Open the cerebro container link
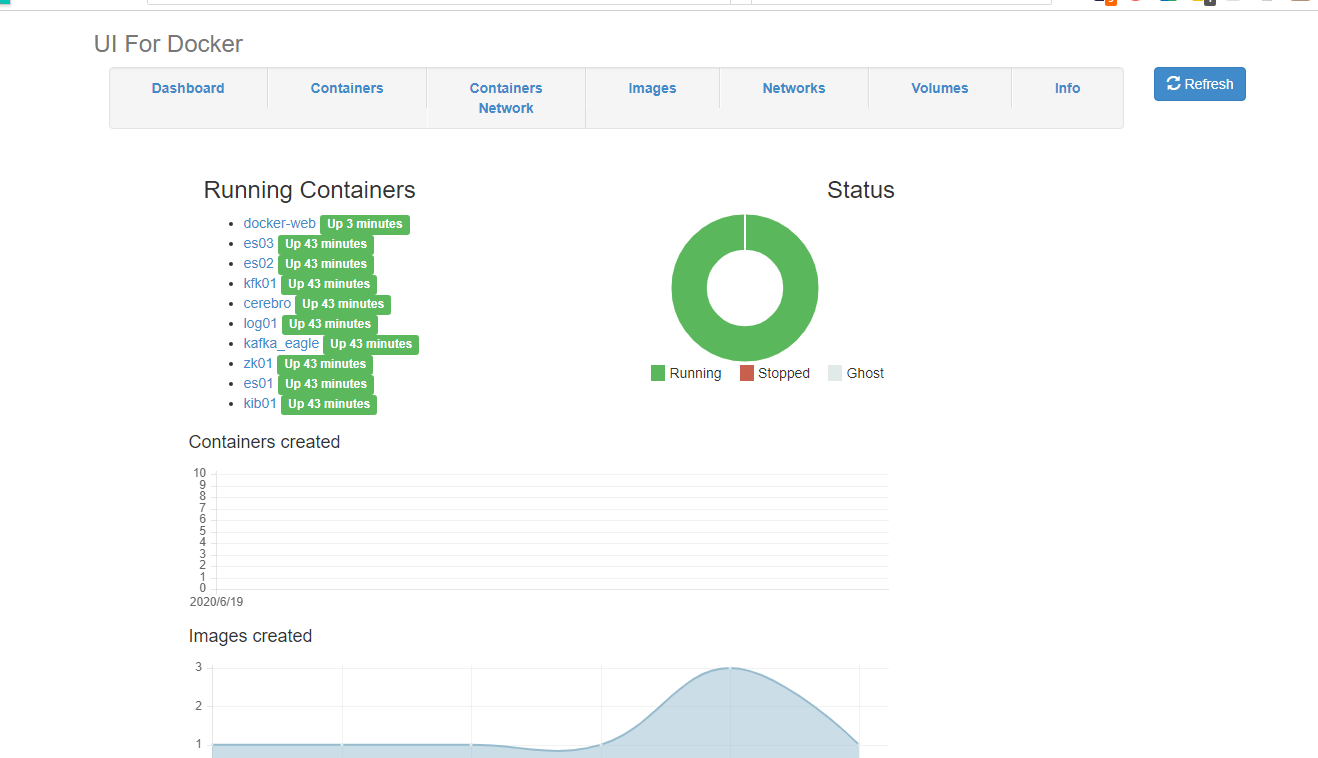 267,303
